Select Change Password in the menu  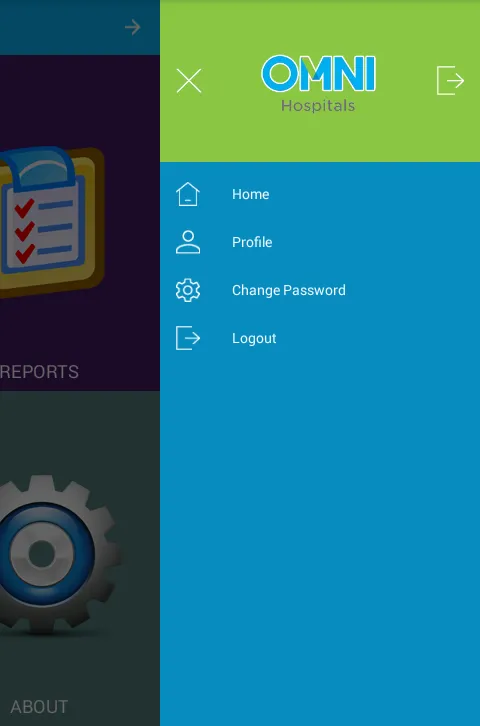(x=289, y=290)
